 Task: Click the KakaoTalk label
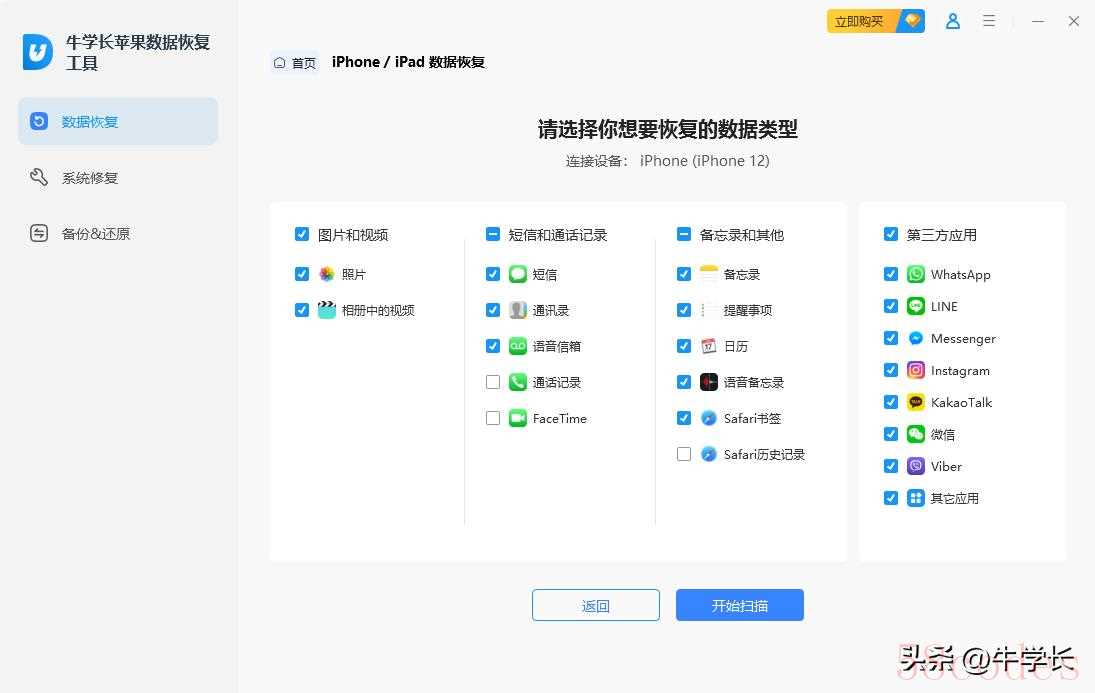coord(961,402)
